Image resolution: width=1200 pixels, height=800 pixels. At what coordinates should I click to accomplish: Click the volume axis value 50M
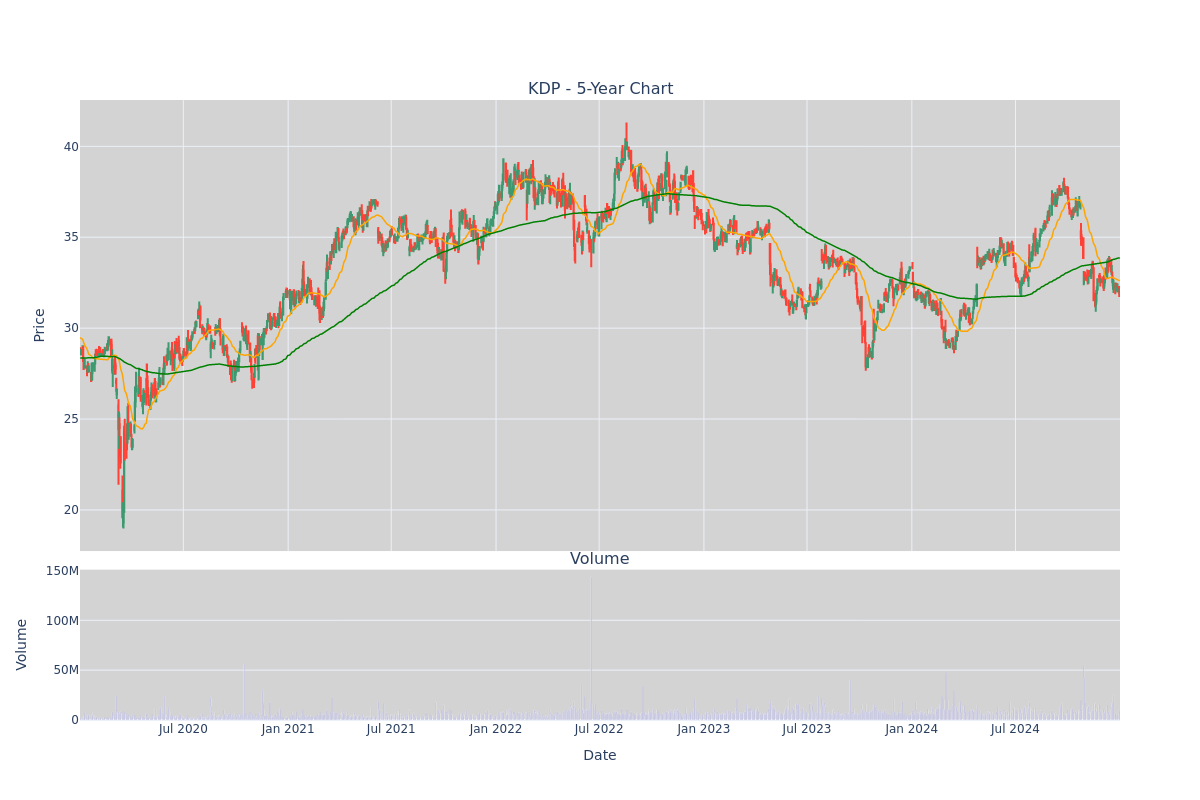coord(65,670)
